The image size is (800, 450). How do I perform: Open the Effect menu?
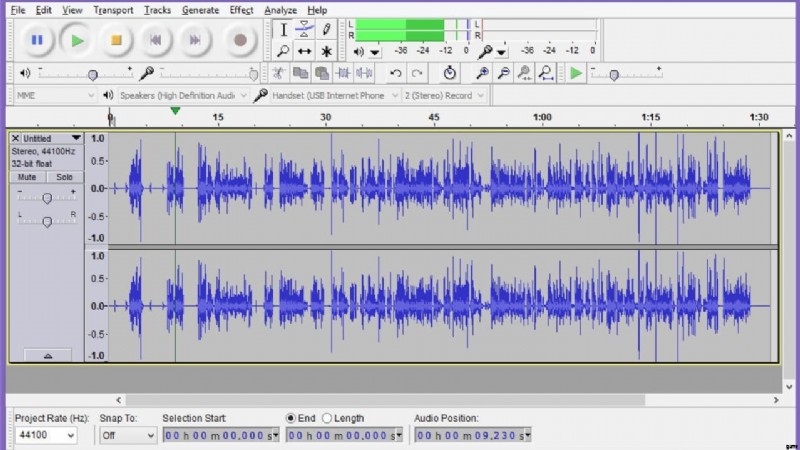click(x=241, y=10)
